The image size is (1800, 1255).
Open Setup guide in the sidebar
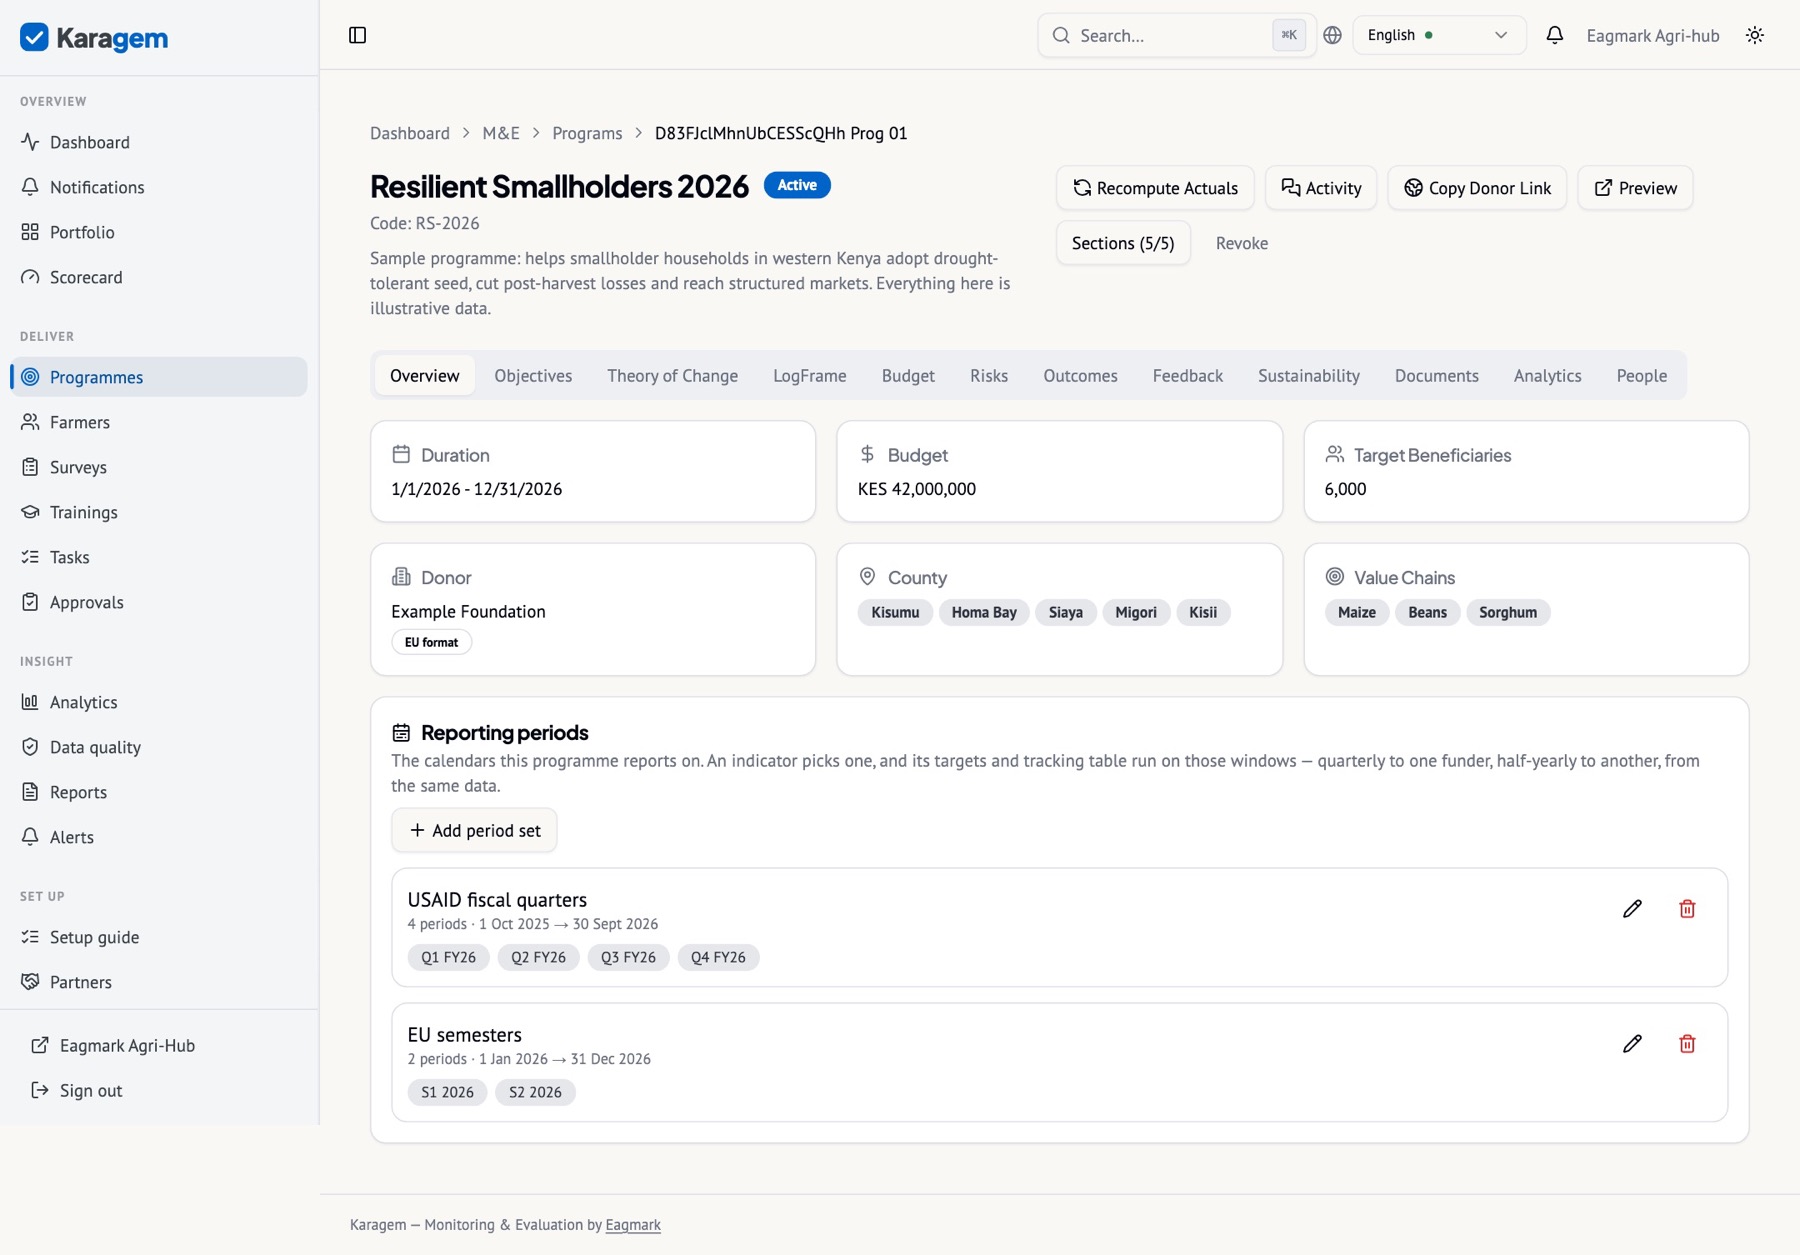click(x=159, y=937)
